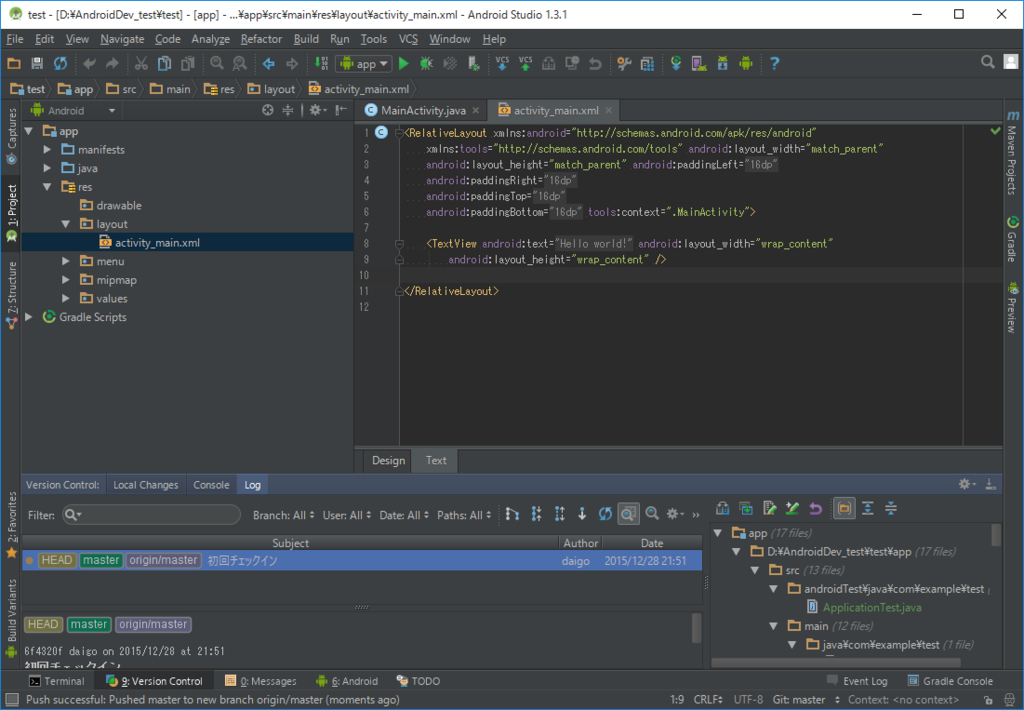Image resolution: width=1024 pixels, height=710 pixels.
Task: Click the Open folder toolbar icon
Action: tap(14, 63)
